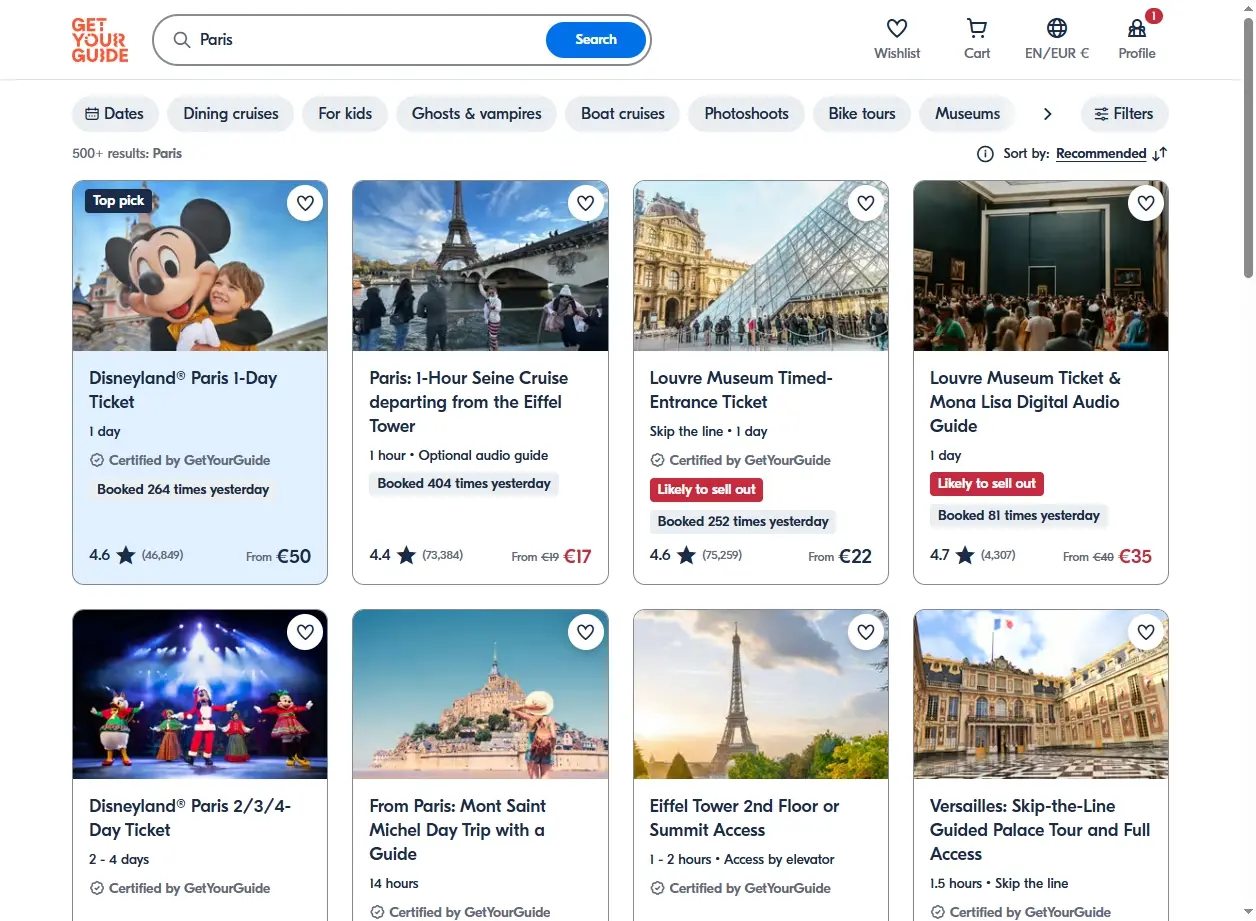The image size is (1256, 921).
Task: Click the star rating on Mona Lisa Audio Guide card
Action: click(x=965, y=555)
